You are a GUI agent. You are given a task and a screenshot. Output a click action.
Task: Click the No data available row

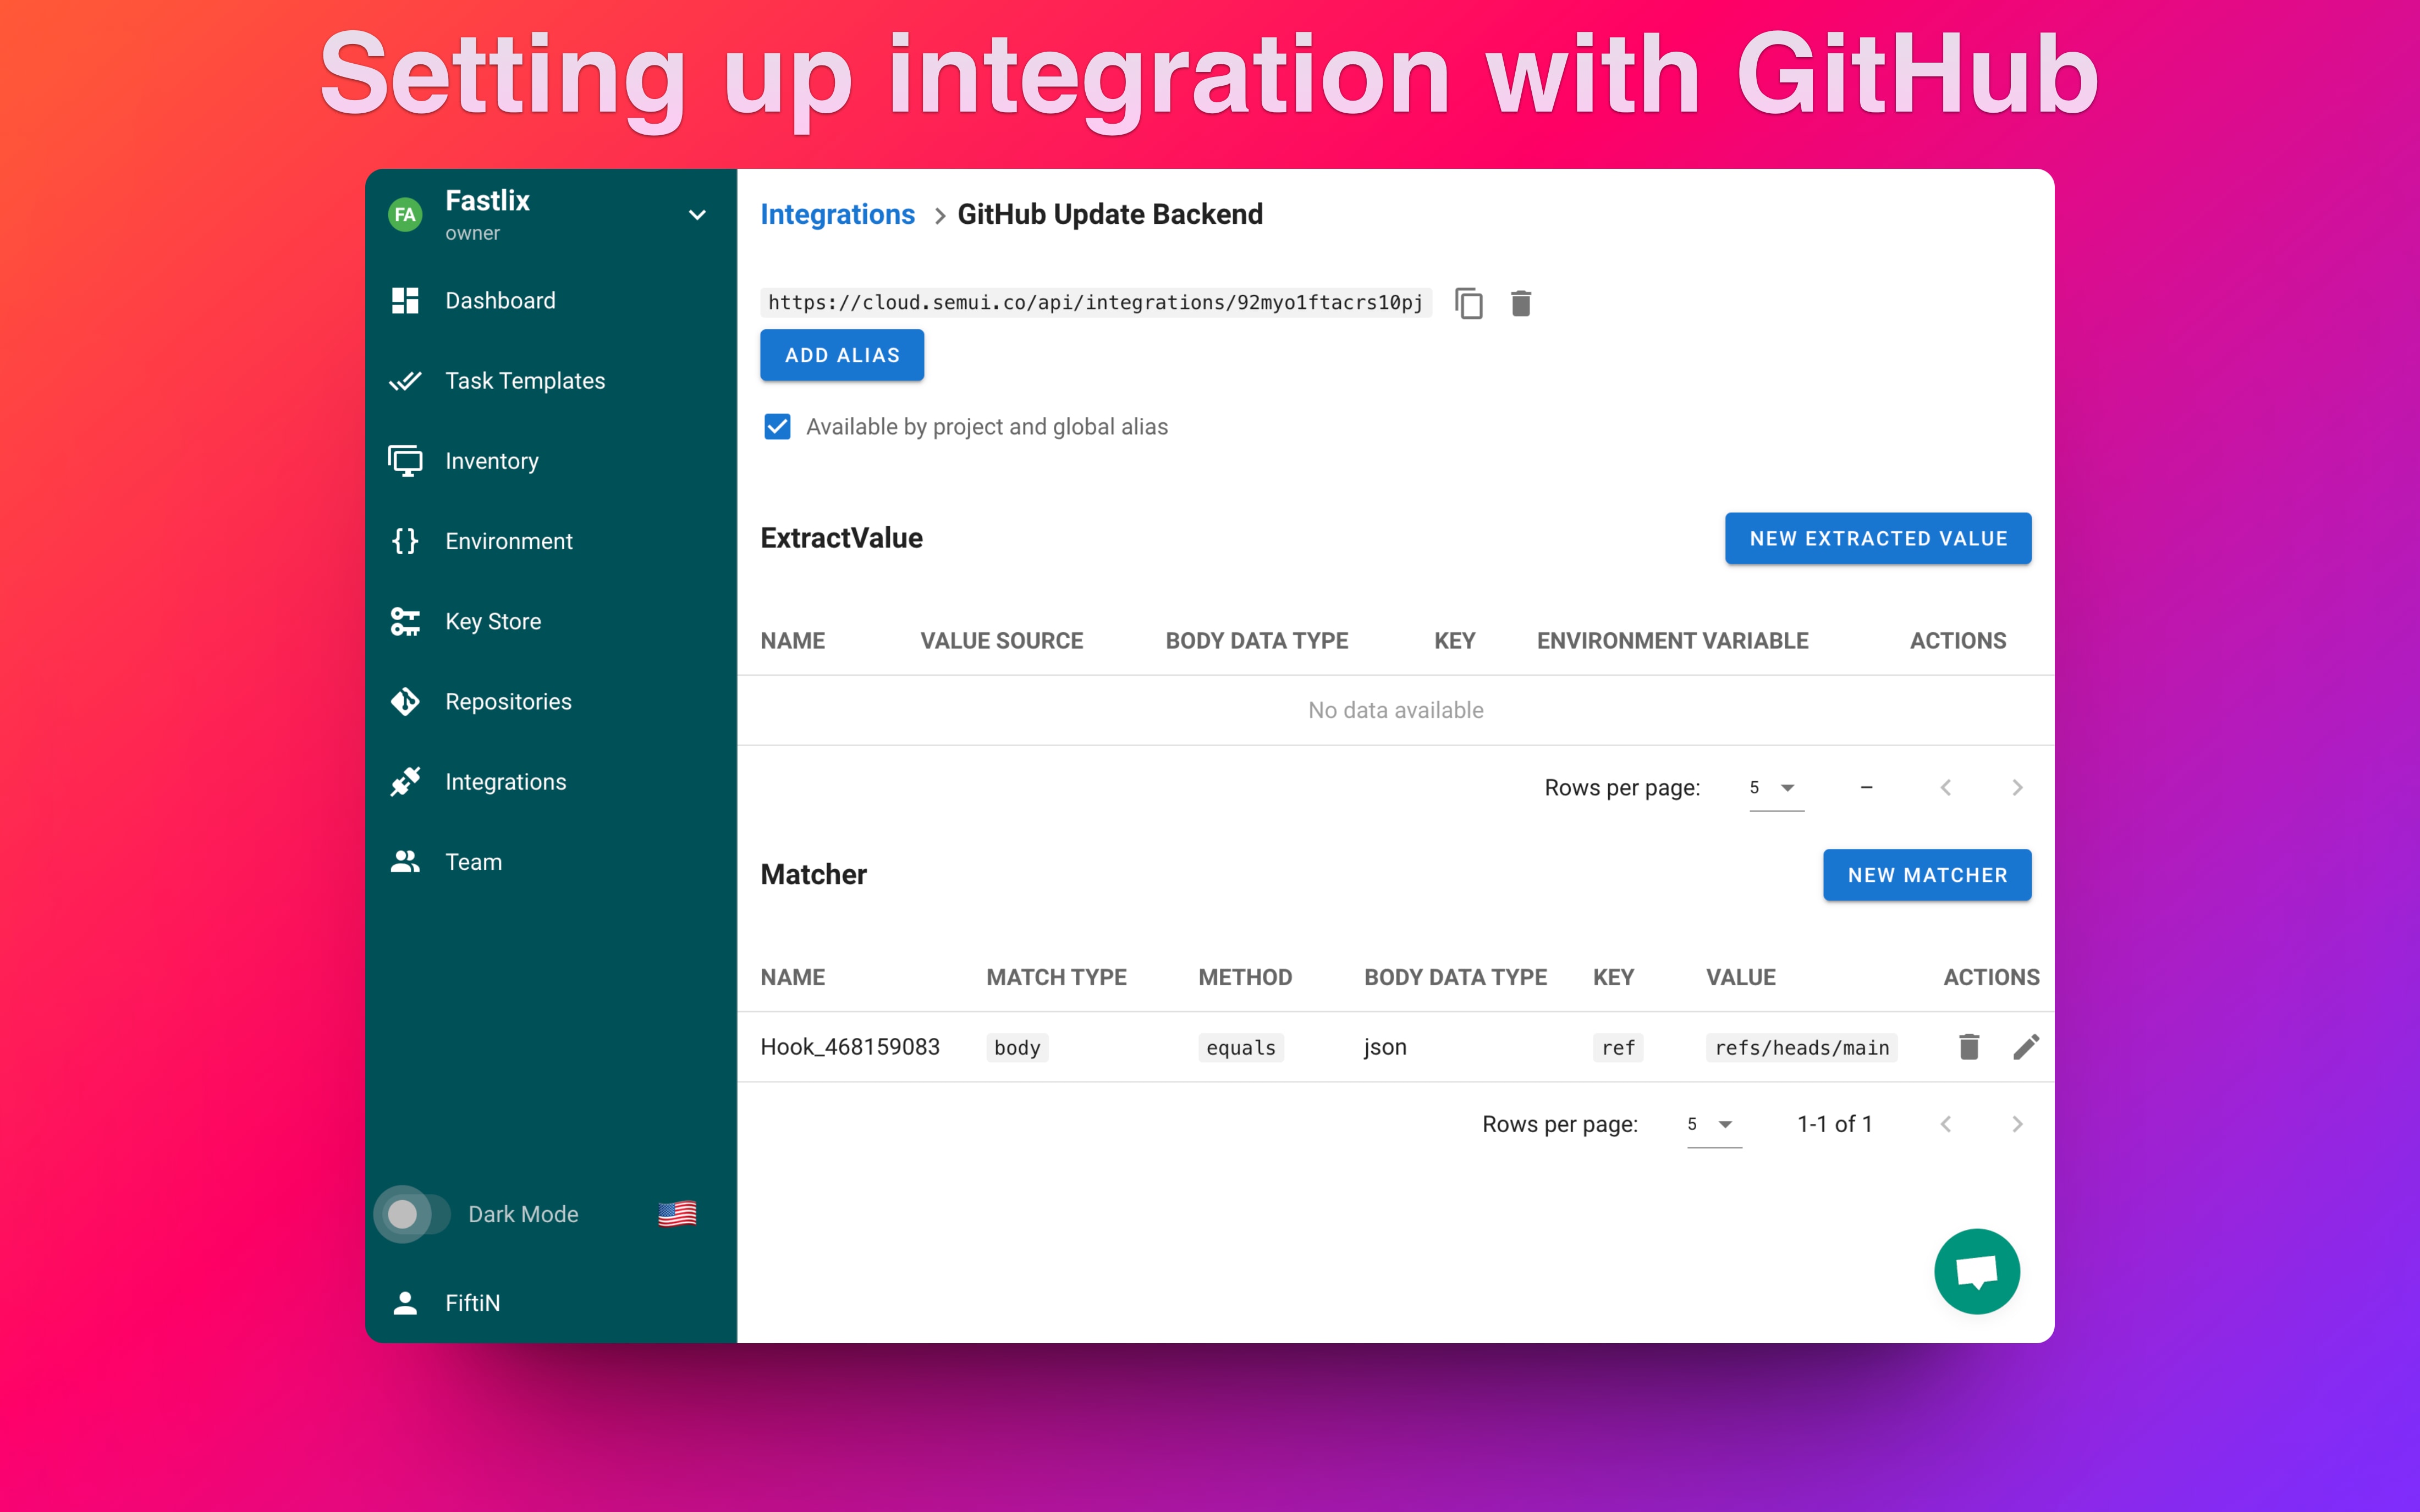pyautogui.click(x=1395, y=710)
